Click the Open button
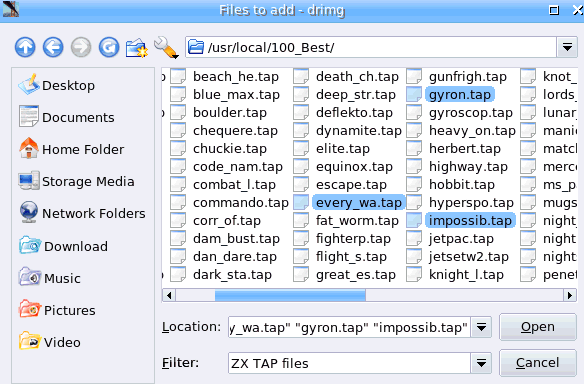Image resolution: width=584 pixels, height=384 pixels. tap(537, 327)
